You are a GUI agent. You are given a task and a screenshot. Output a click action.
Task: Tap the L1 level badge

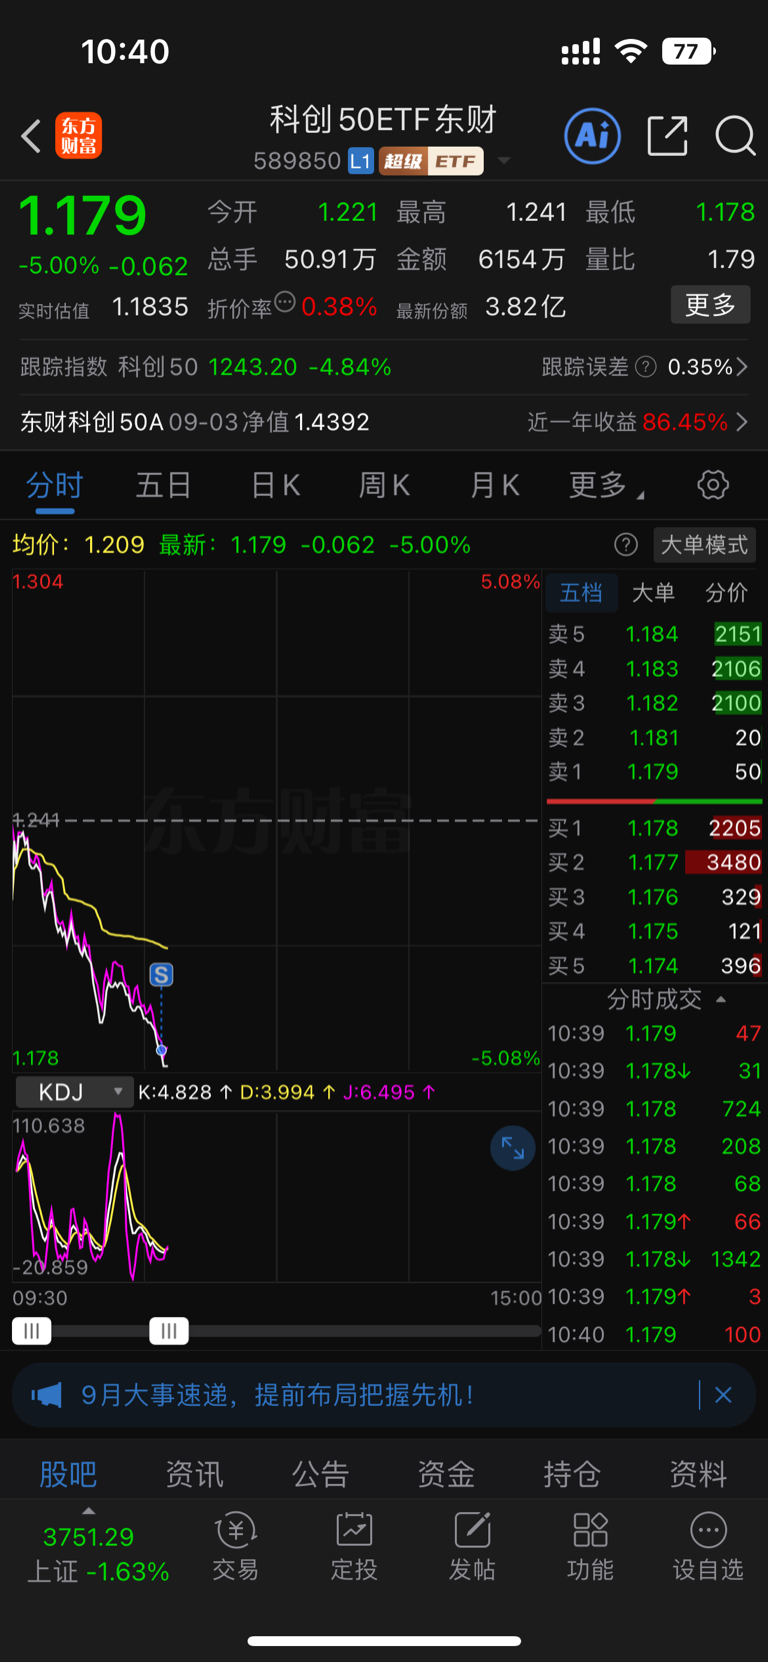click(360, 161)
